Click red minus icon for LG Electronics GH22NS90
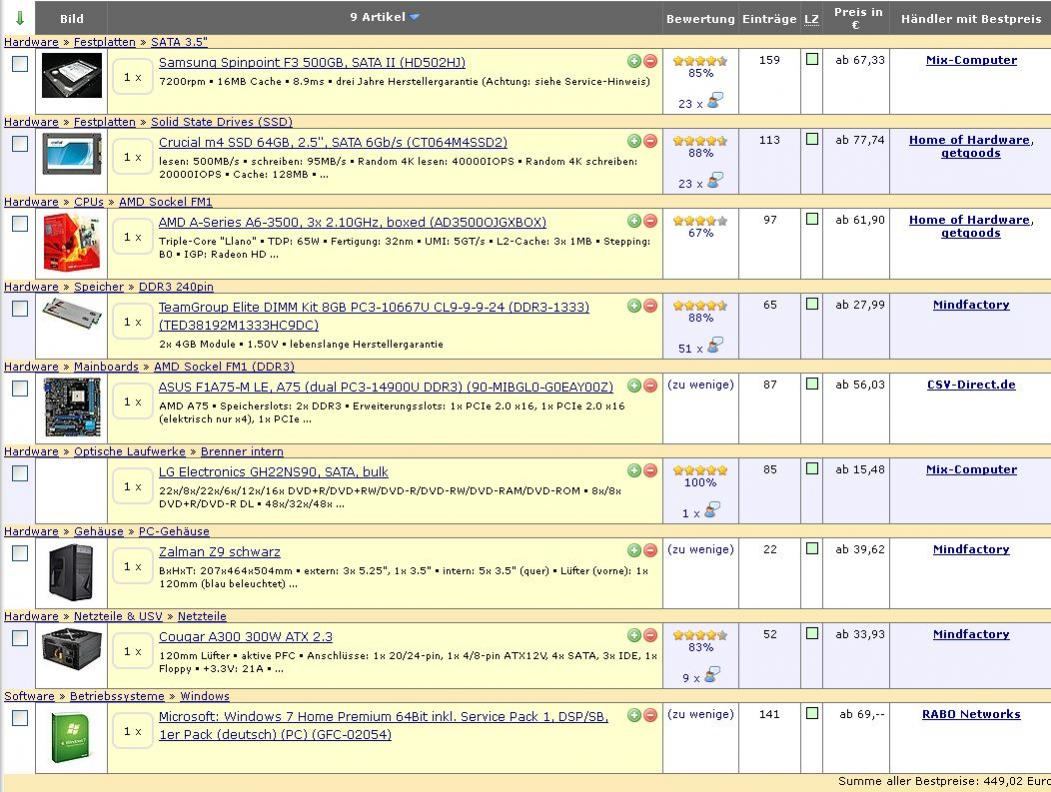The width and height of the screenshot is (1051, 792). pyautogui.click(x=650, y=471)
